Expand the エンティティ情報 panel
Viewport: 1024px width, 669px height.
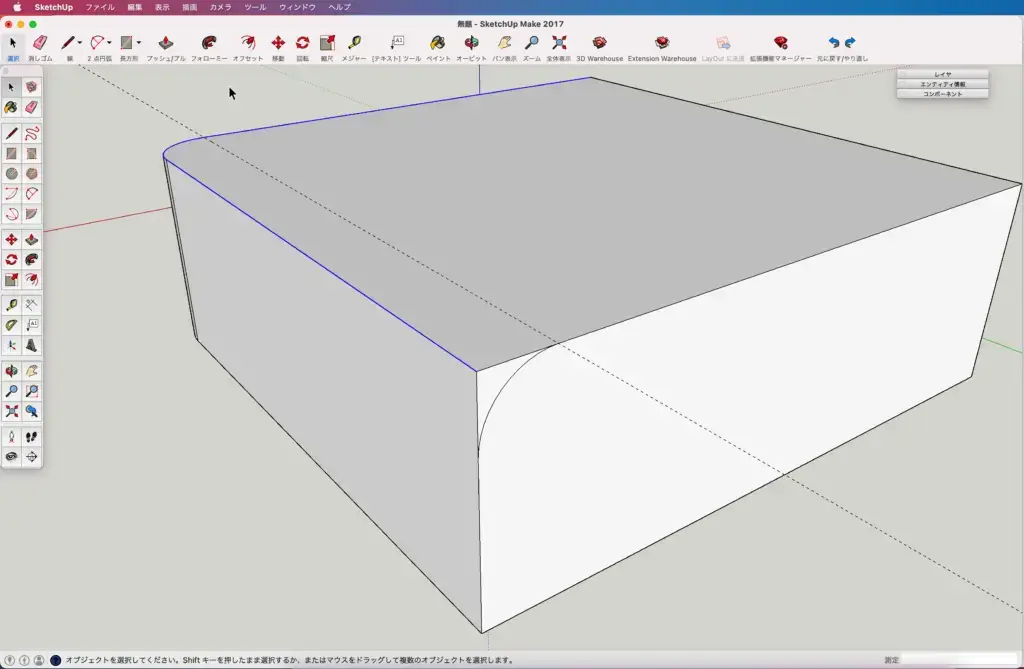click(x=942, y=84)
